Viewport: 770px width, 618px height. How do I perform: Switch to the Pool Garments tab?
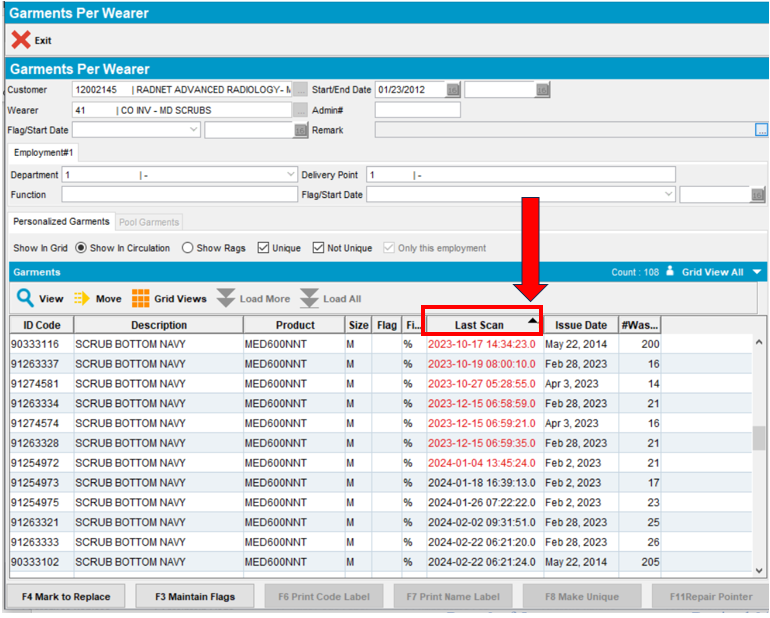pos(149,221)
